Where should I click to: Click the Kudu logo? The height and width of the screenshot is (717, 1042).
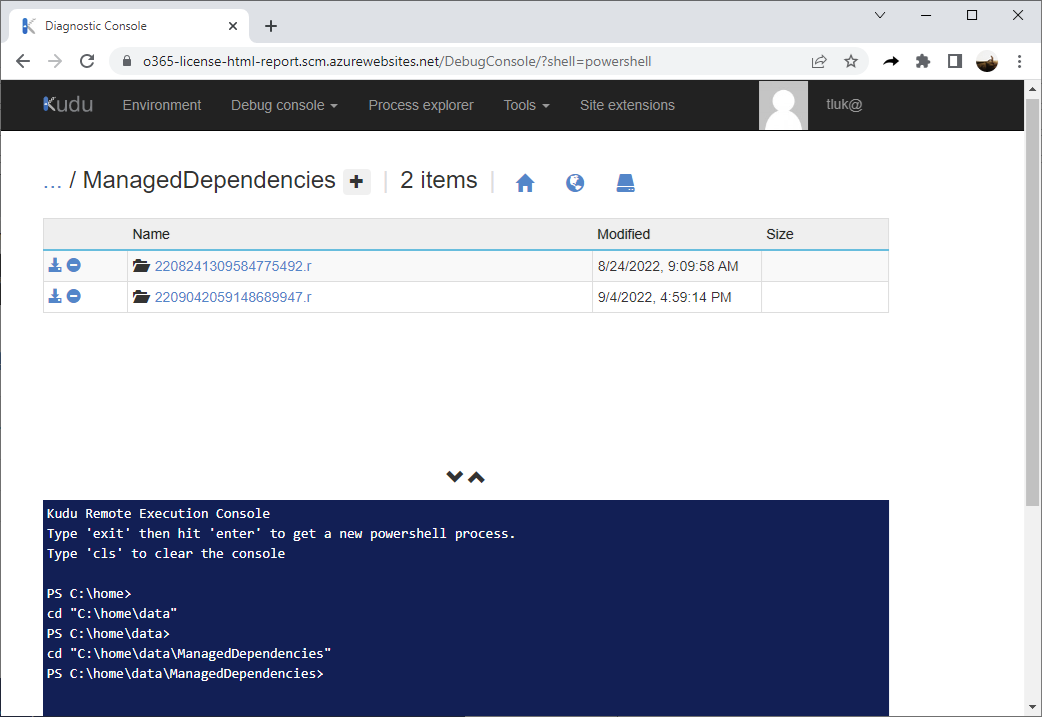(68, 104)
